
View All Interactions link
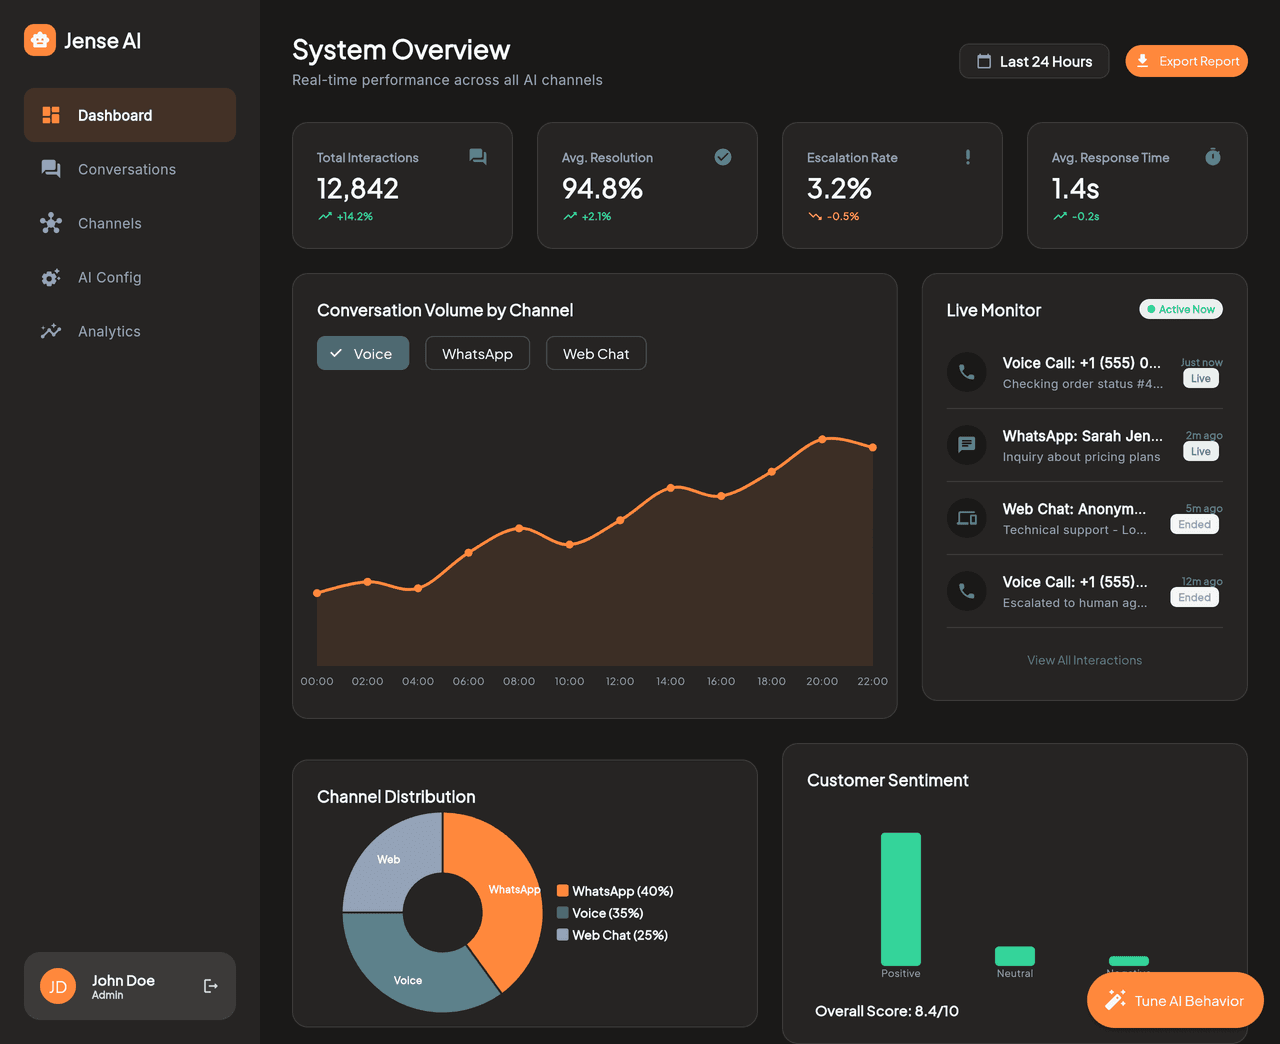[1084, 660]
